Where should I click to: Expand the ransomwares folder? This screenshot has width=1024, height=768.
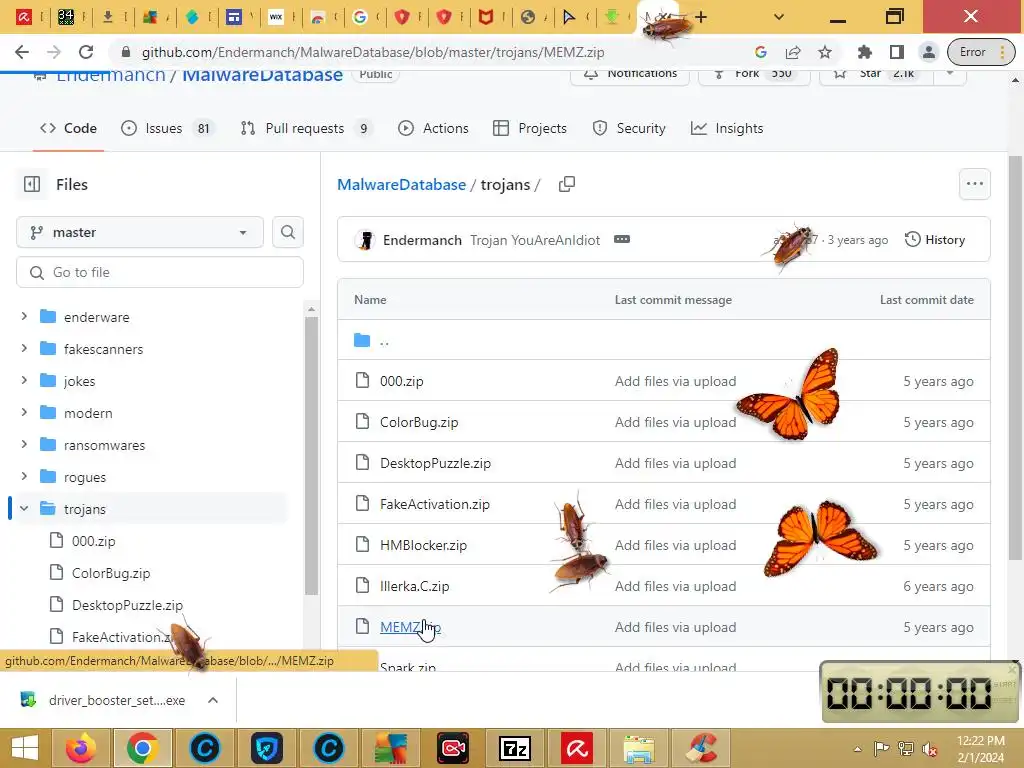[24, 445]
